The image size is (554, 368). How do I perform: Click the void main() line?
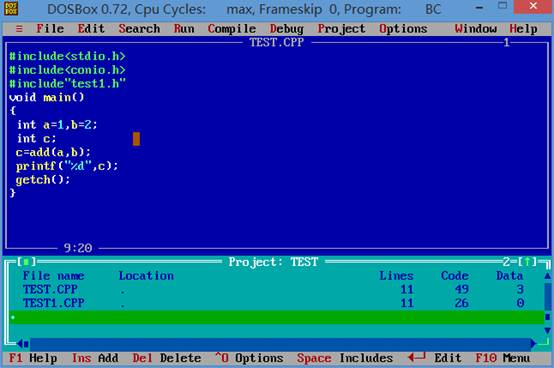(47, 97)
